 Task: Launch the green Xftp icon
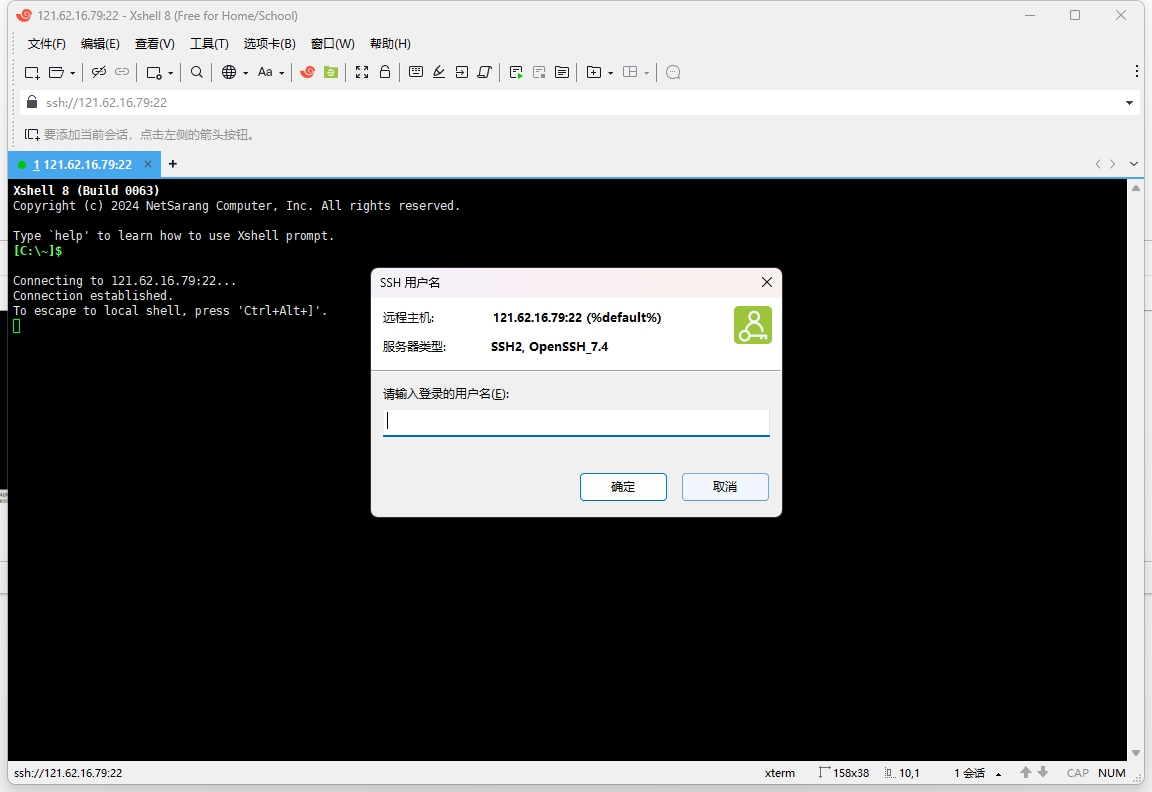pos(331,72)
